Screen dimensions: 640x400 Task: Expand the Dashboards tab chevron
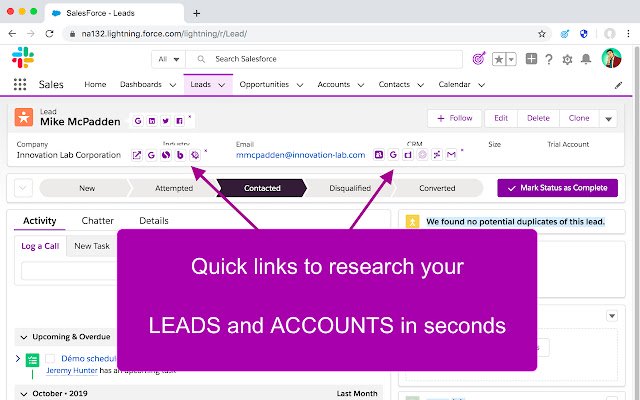pos(173,85)
